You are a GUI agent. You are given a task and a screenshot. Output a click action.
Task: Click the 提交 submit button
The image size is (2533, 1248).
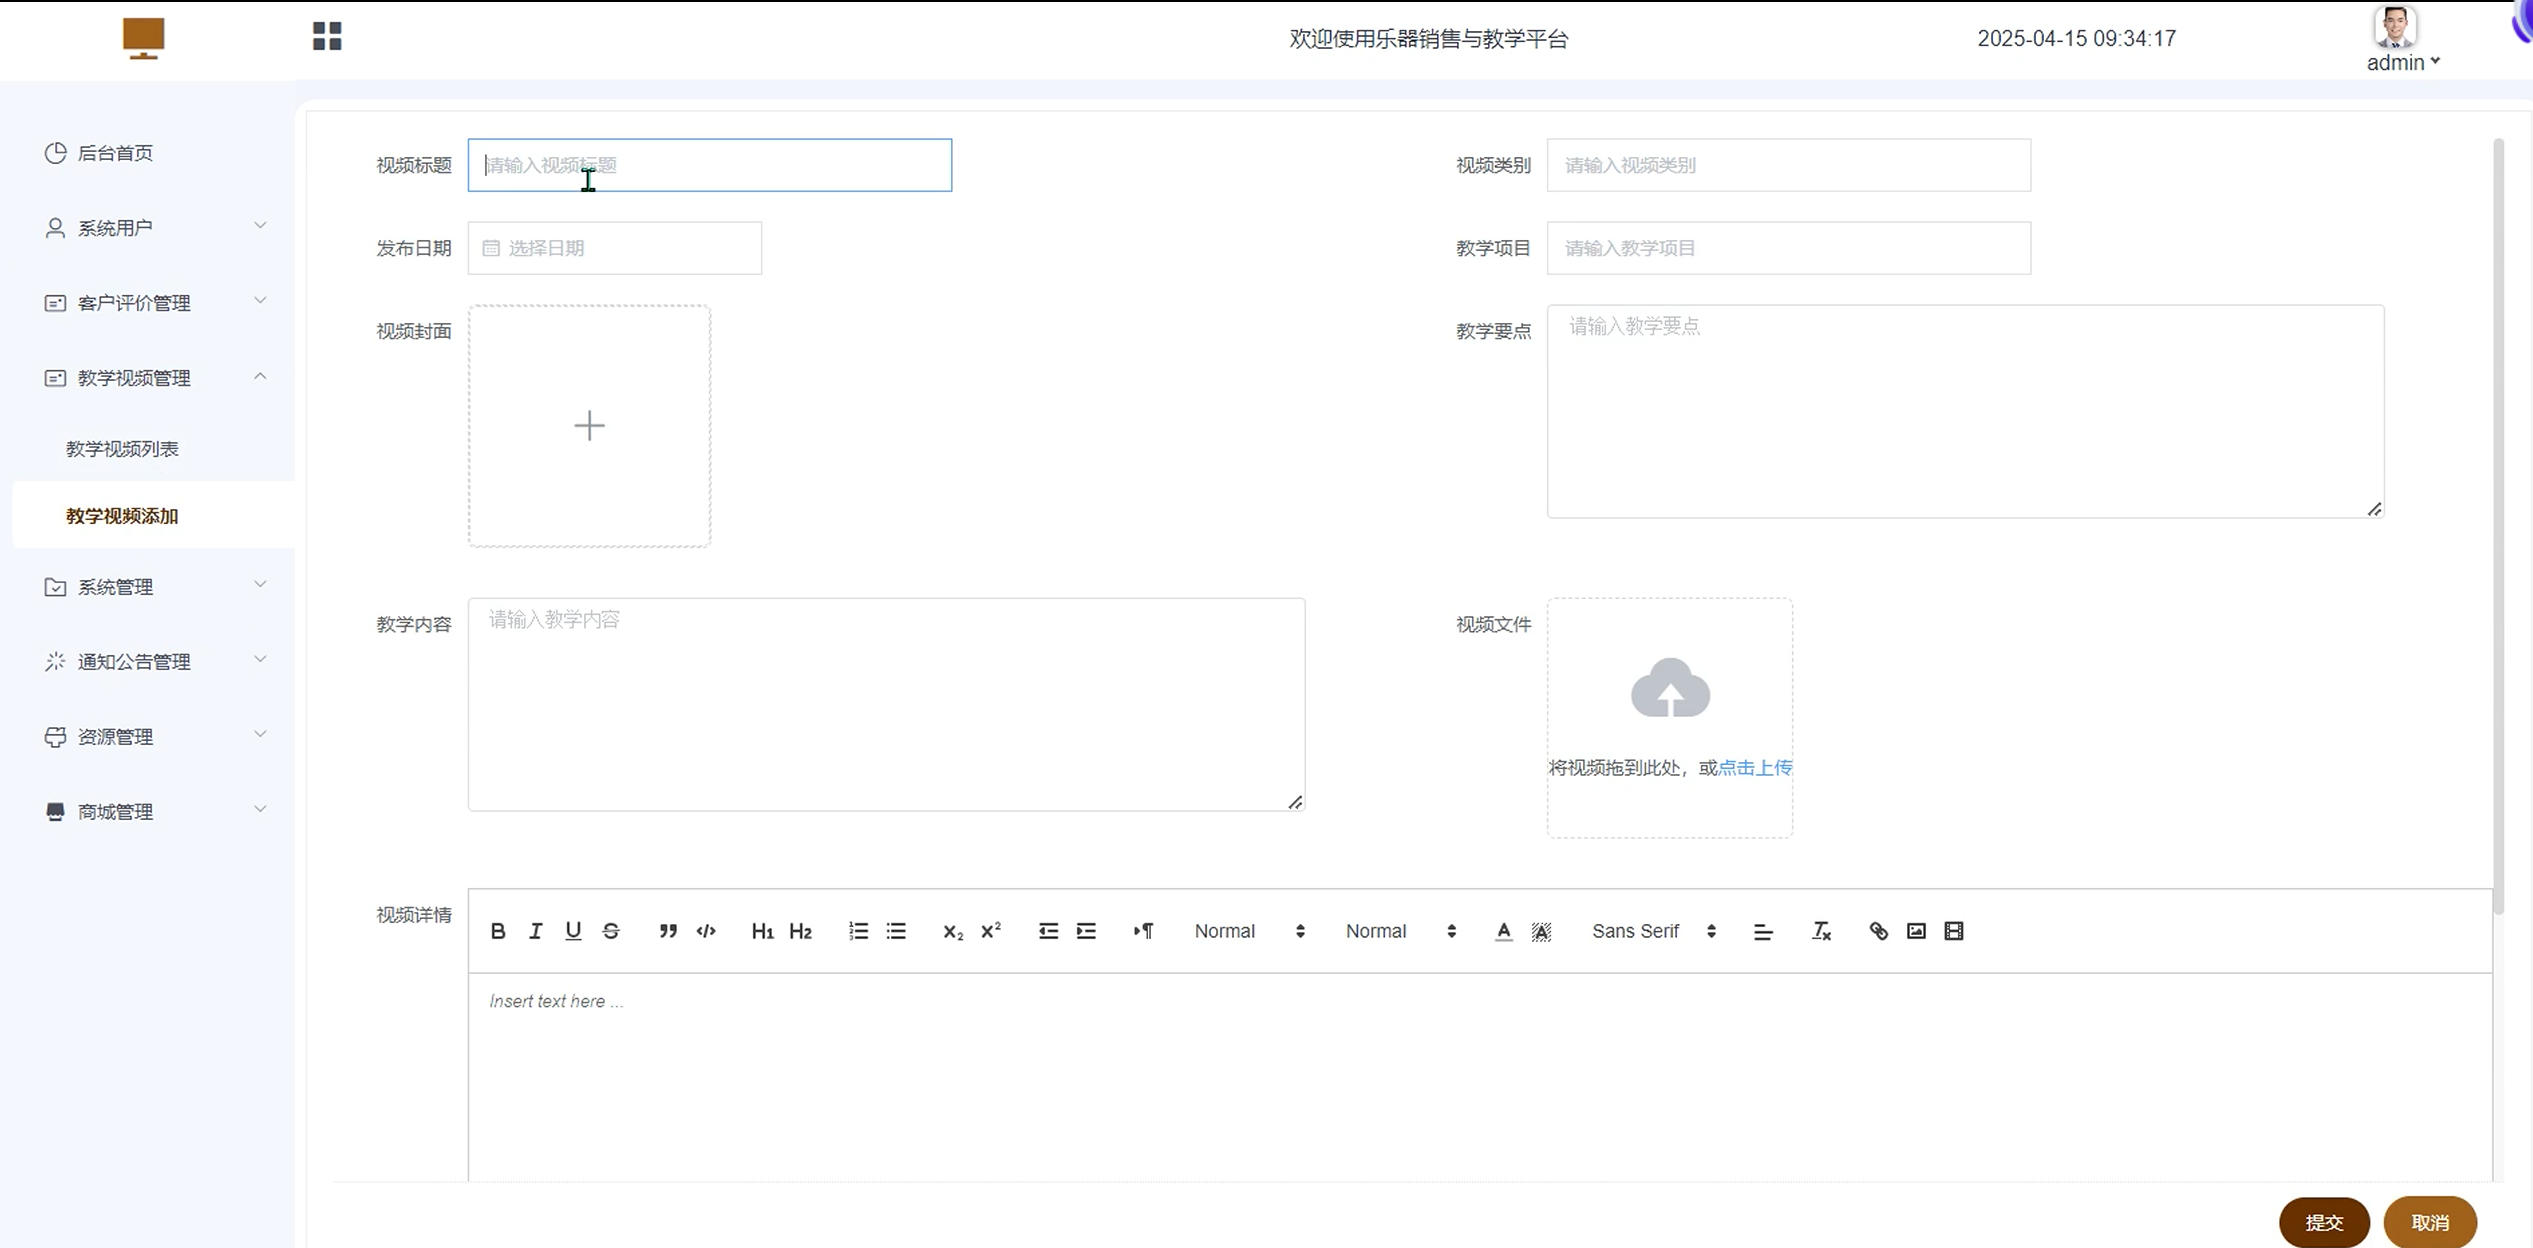pos(2323,1222)
